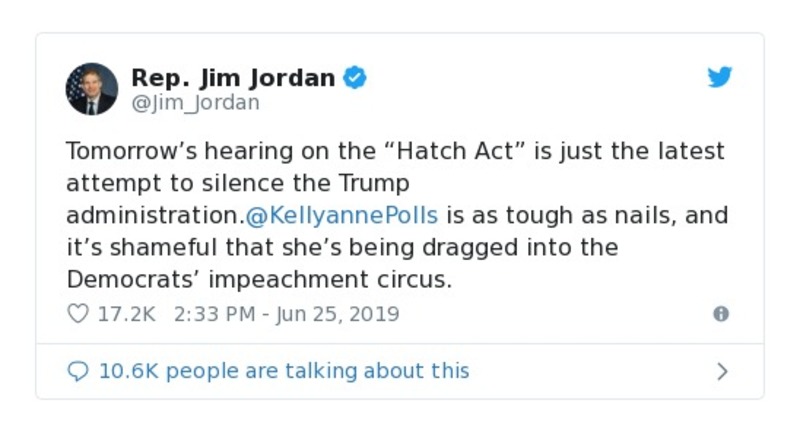Open the tweet info icon
The width and height of the screenshot is (800, 432).
pos(720,314)
